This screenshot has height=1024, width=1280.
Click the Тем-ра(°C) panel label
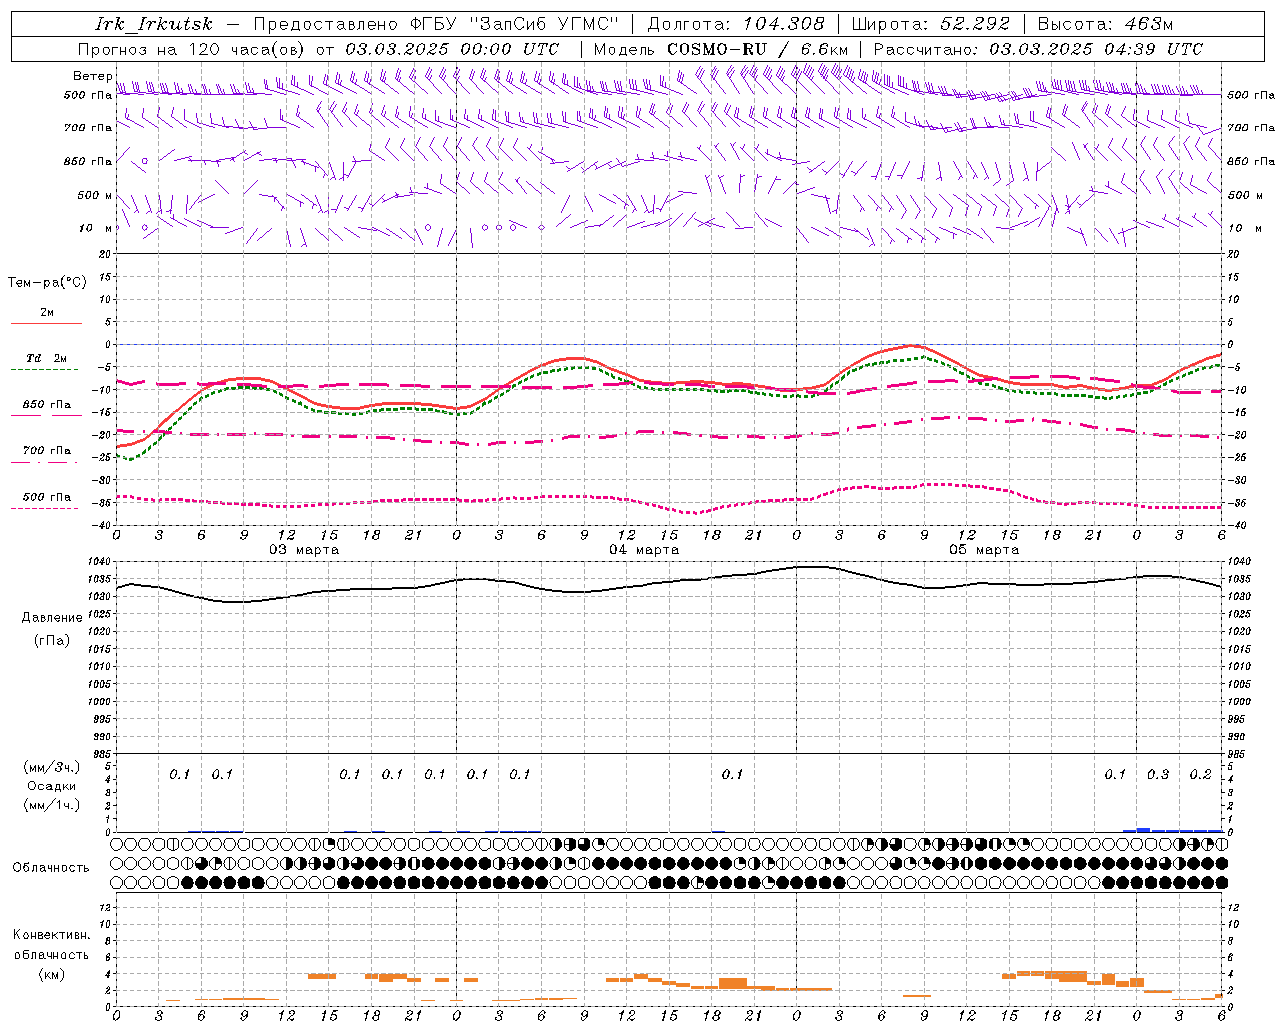coord(47,283)
